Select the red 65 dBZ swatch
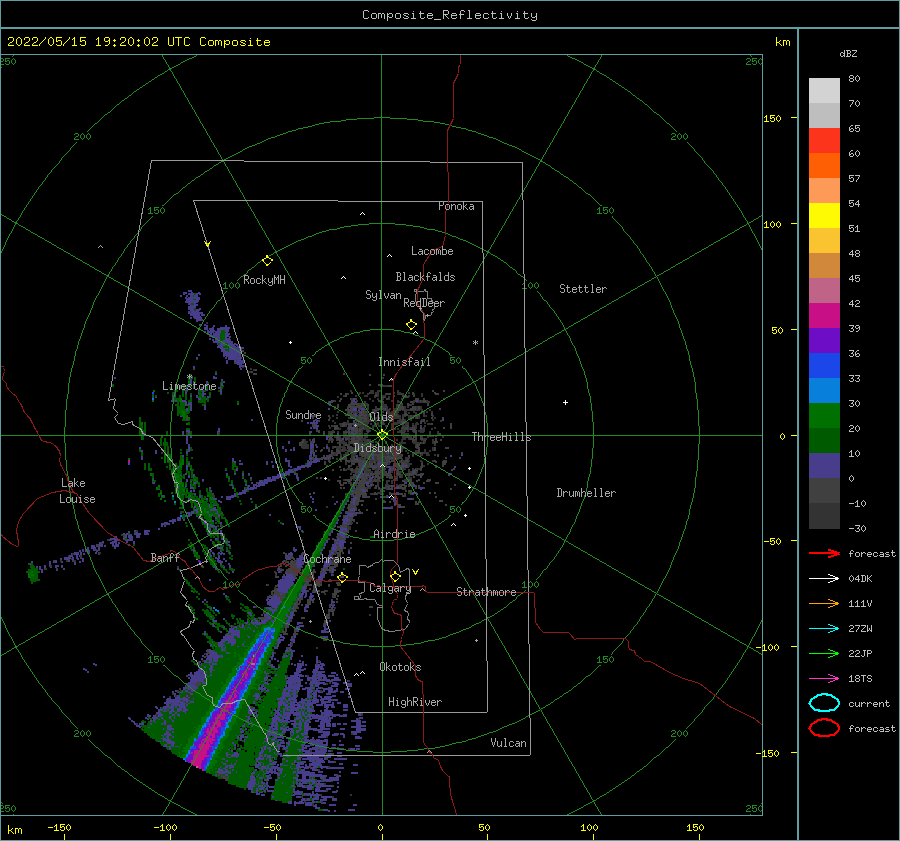Screen dimensions: 900x841 coord(824,141)
